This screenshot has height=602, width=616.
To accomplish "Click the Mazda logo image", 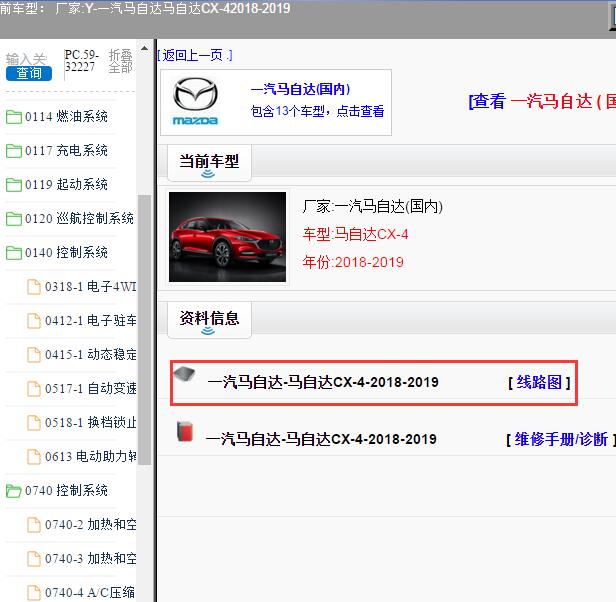I will pos(195,101).
